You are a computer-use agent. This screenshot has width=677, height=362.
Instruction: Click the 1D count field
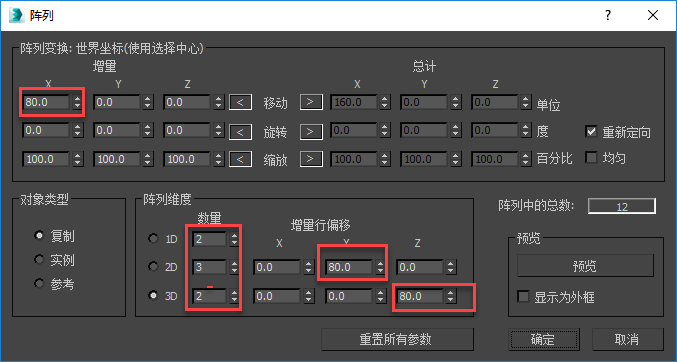click(x=209, y=239)
